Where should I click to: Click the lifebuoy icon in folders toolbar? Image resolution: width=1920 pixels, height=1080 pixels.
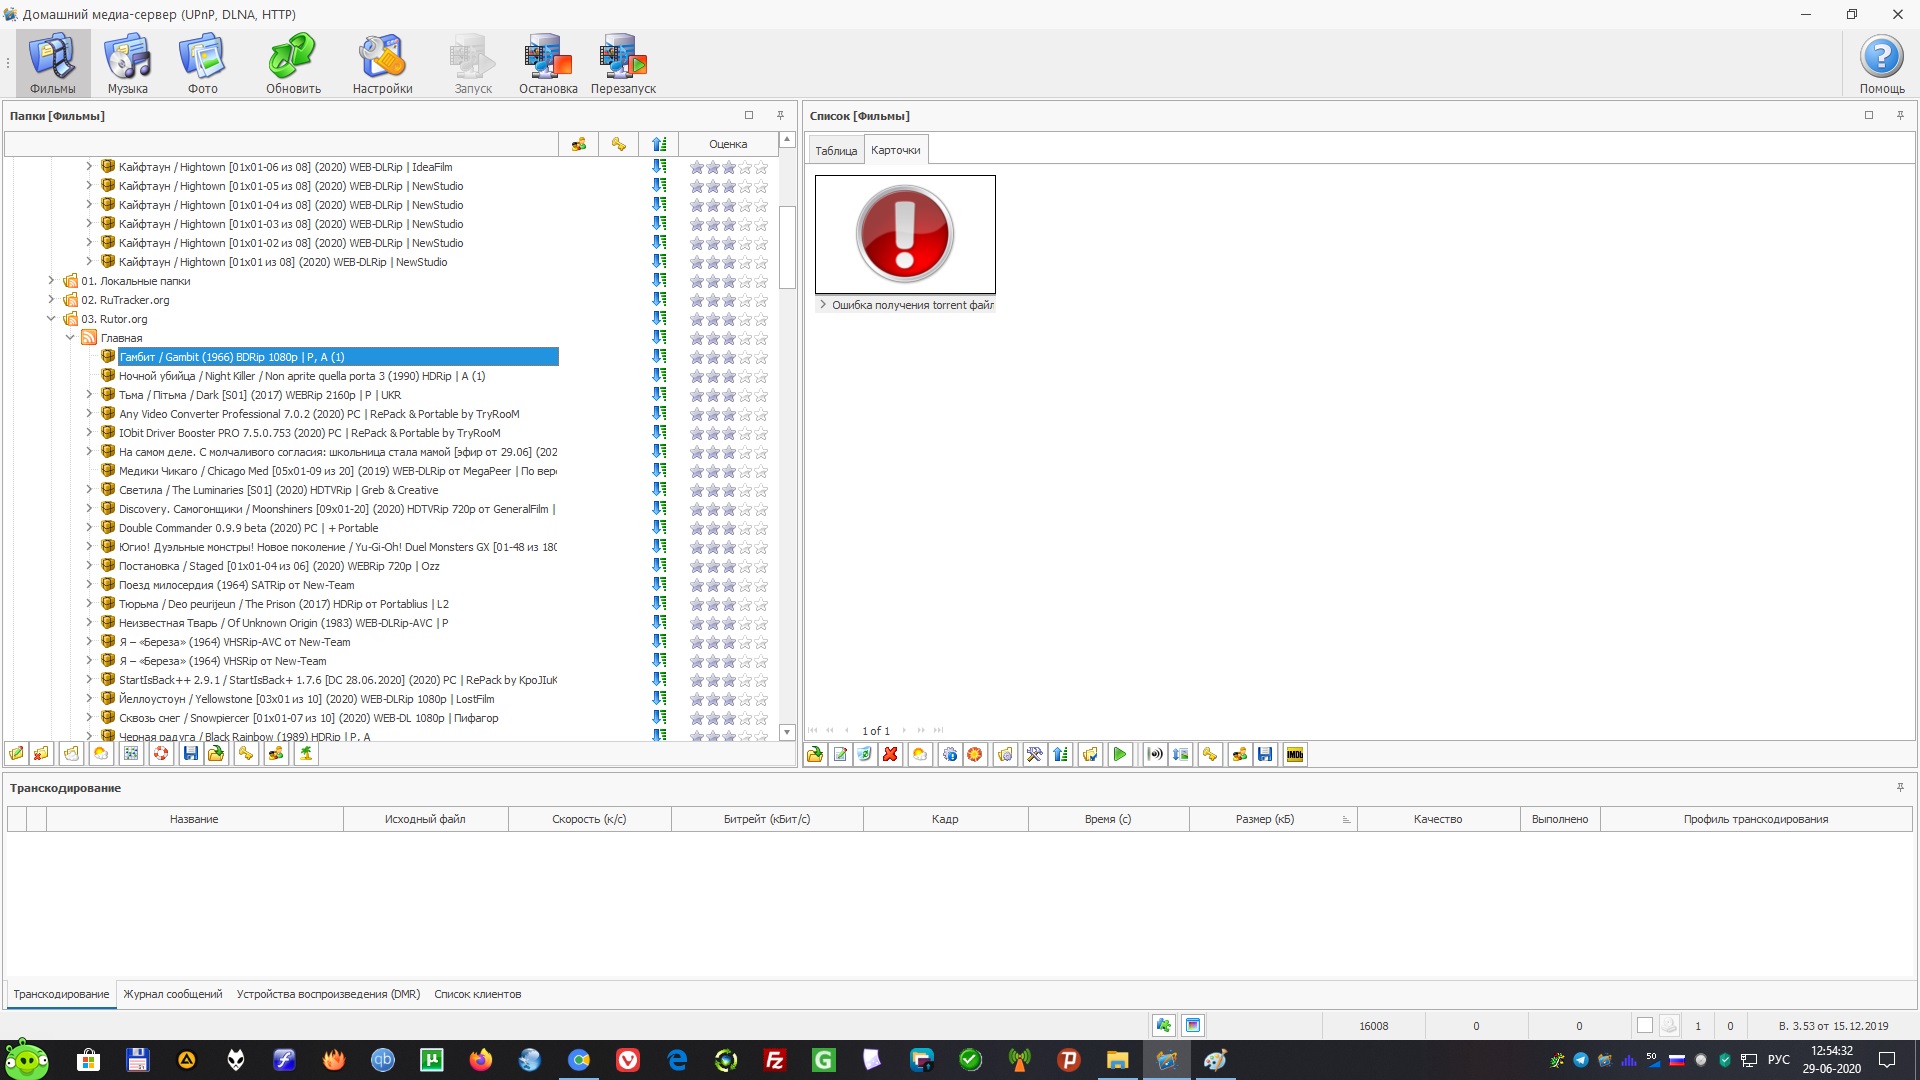tap(160, 754)
